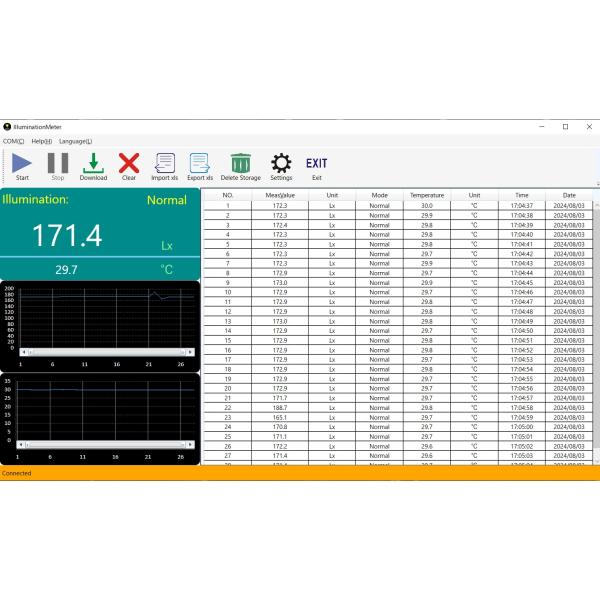Screen dimensions: 600x600
Task: Click the Import xls icon
Action: click(x=165, y=163)
